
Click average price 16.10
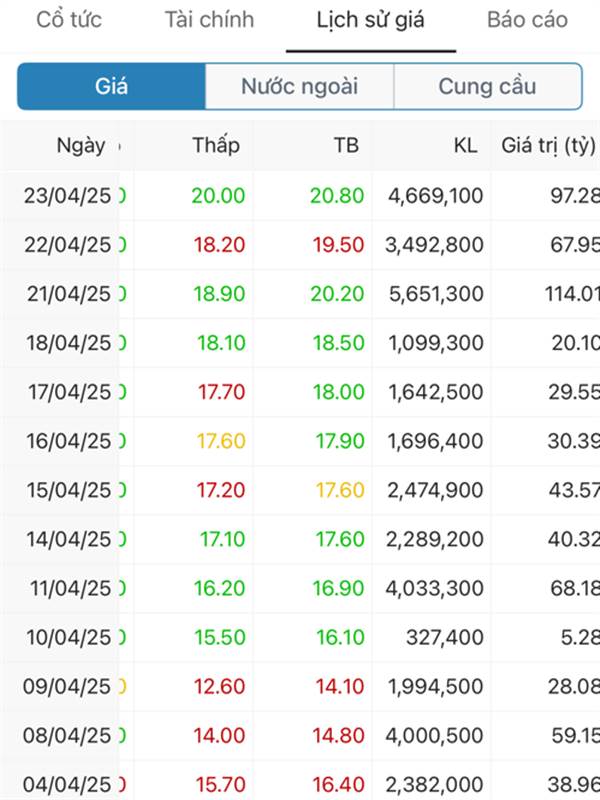click(340, 637)
